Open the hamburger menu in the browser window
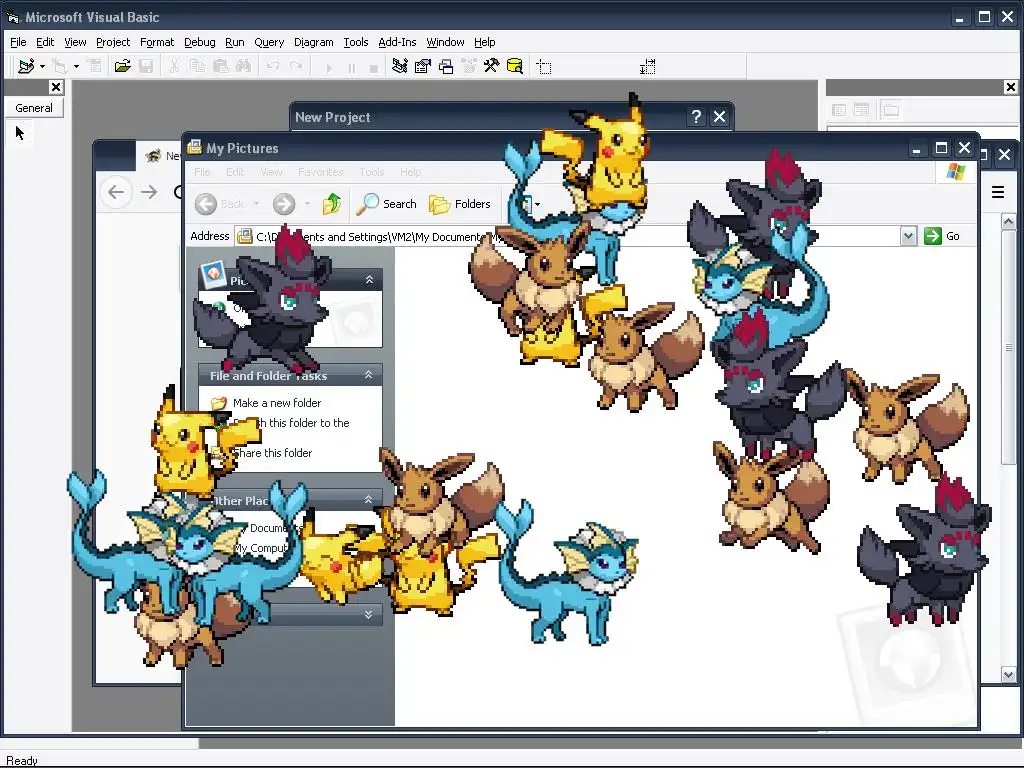This screenshot has width=1024, height=768. pyautogui.click(x=998, y=192)
